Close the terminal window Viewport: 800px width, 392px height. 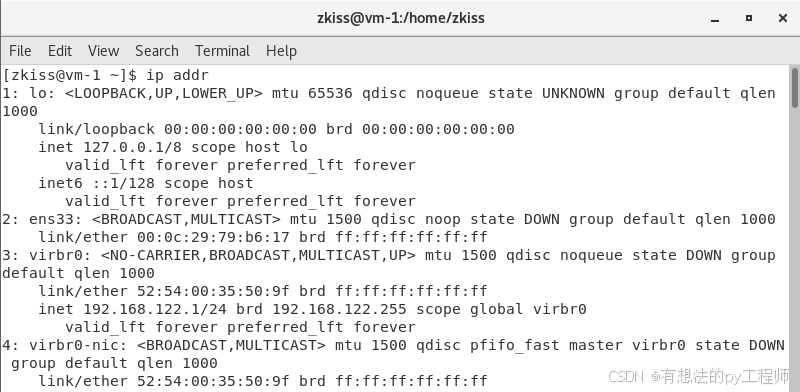(783, 18)
